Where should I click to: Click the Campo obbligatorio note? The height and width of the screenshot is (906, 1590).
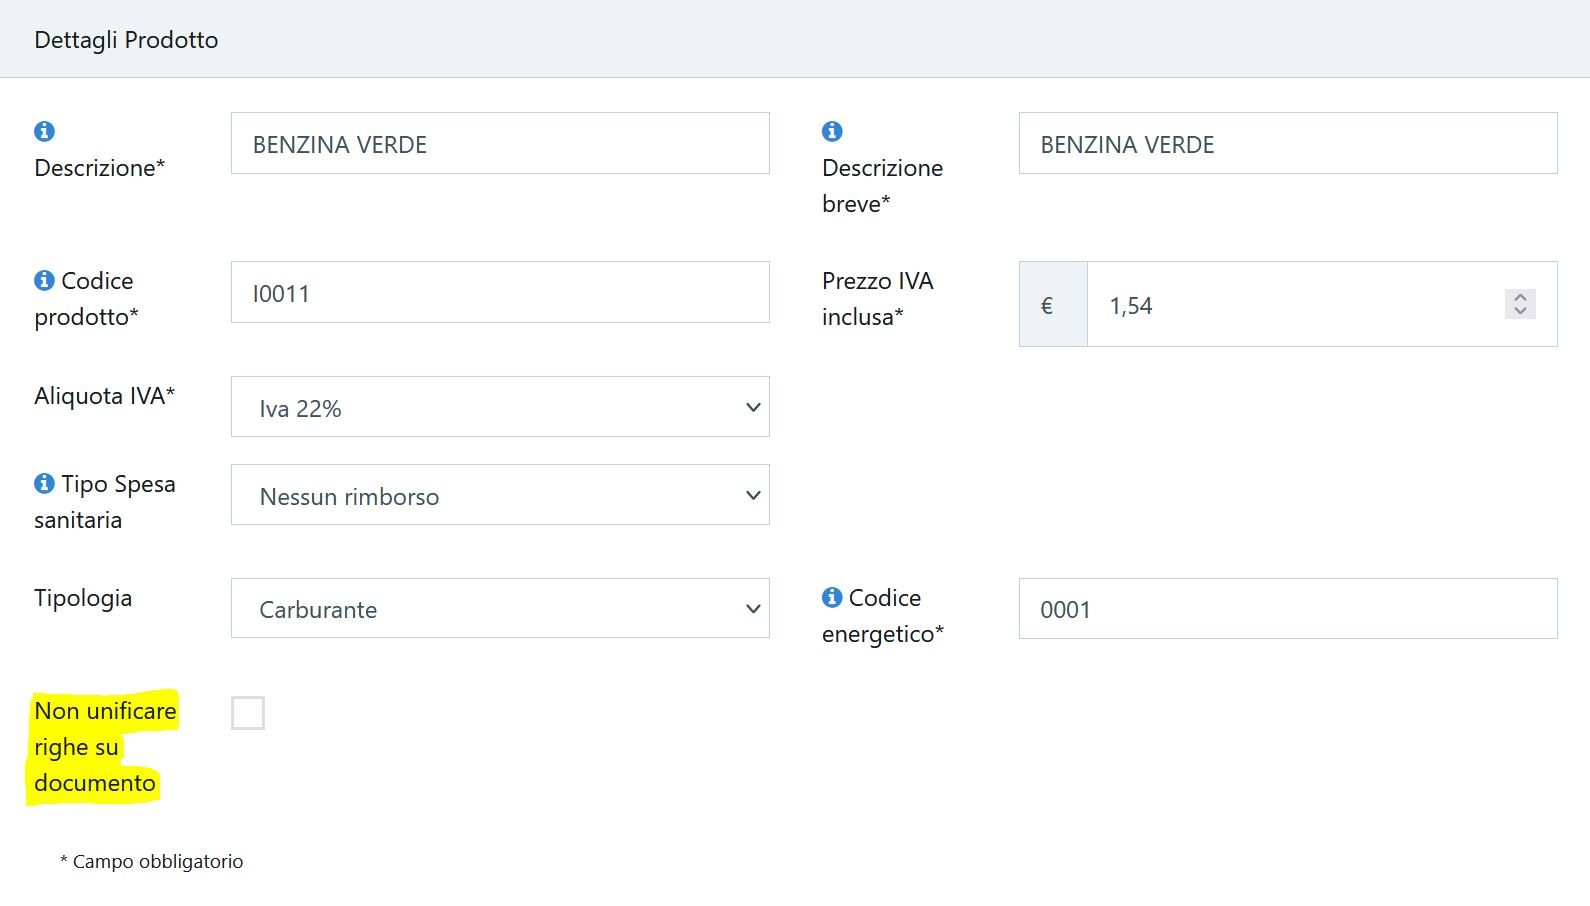coord(151,861)
